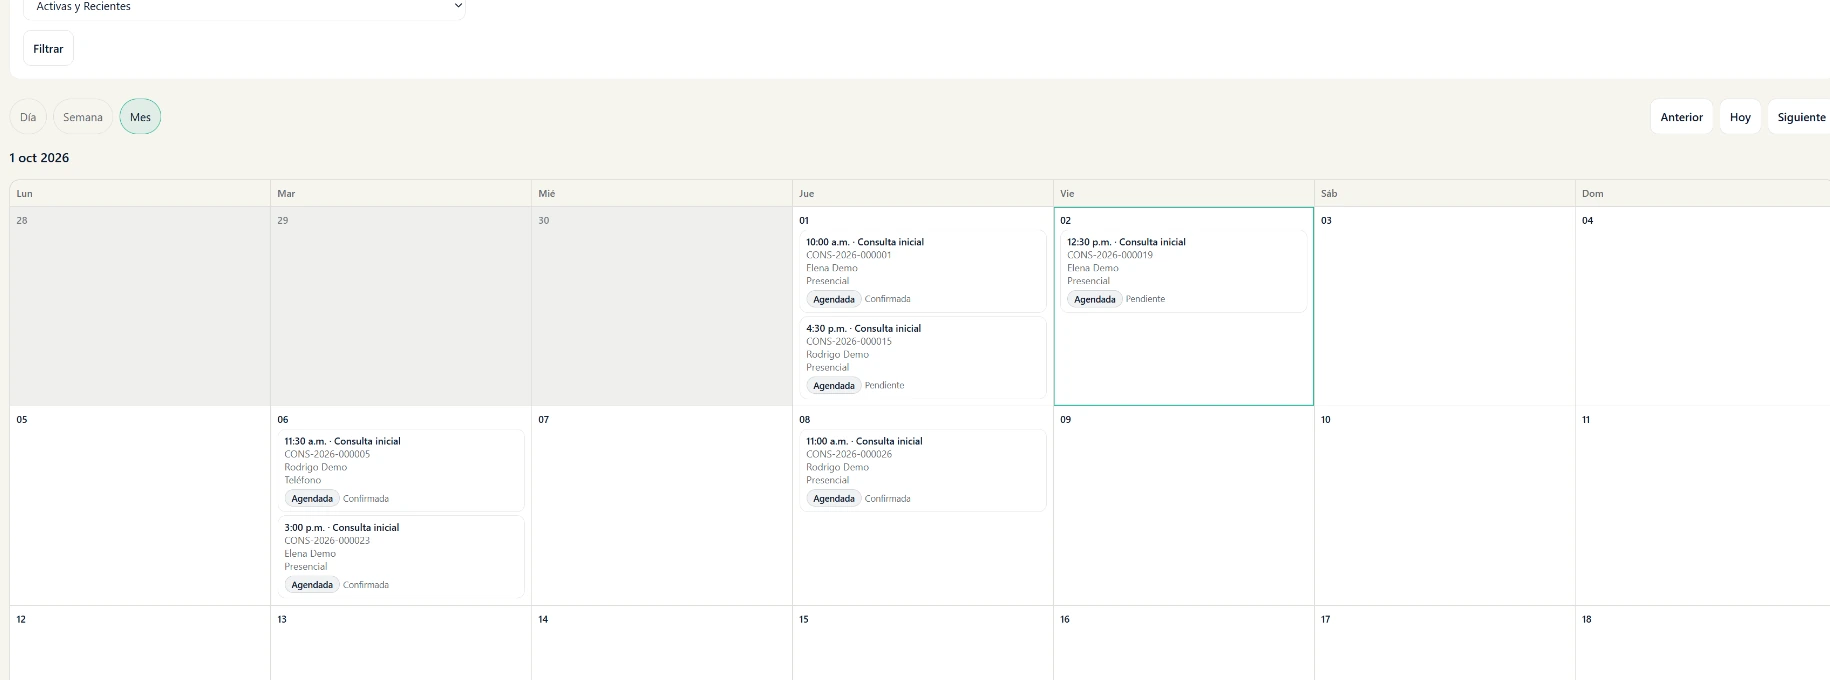The image size is (1830, 680).
Task: Select day 09 in the calendar
Action: click(x=1183, y=505)
